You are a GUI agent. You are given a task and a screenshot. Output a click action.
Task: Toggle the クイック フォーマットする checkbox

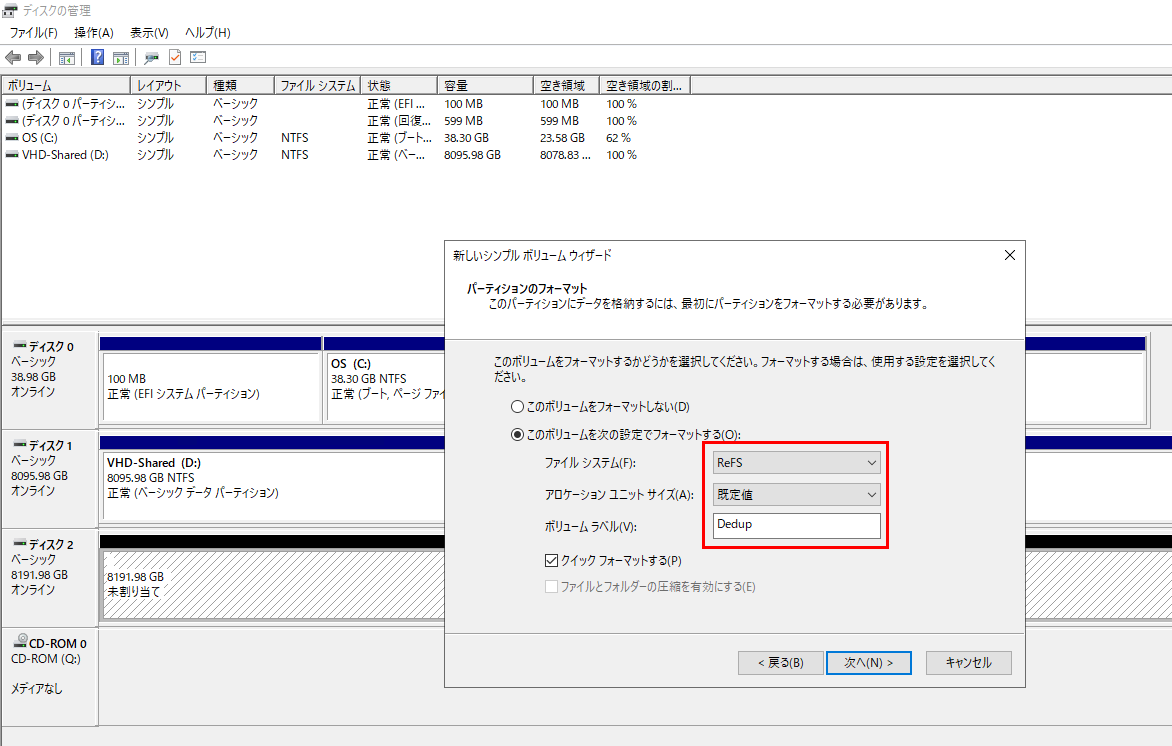point(552,560)
